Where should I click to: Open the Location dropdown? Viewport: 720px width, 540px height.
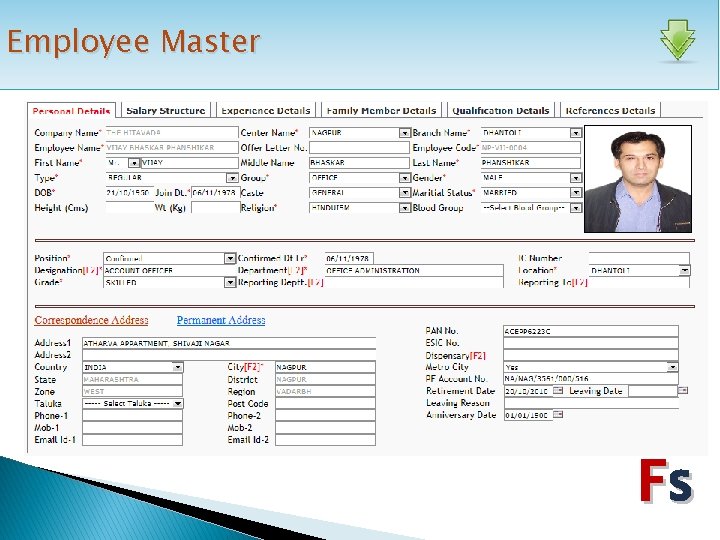(x=684, y=270)
